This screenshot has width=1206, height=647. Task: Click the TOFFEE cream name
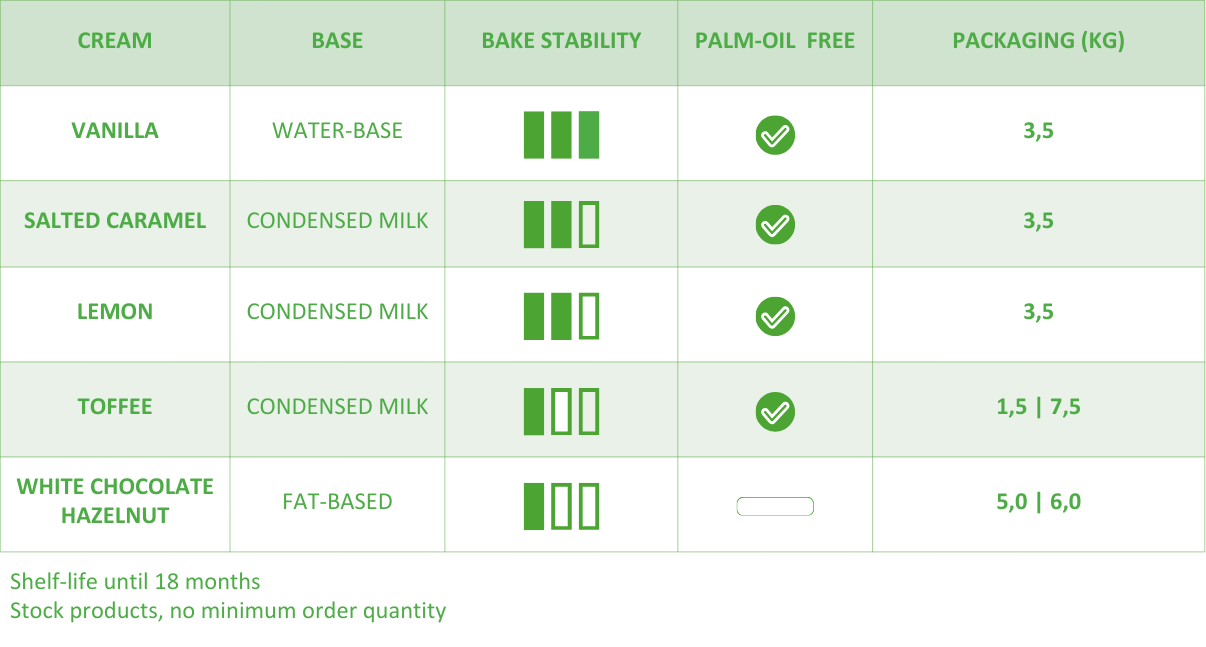115,407
